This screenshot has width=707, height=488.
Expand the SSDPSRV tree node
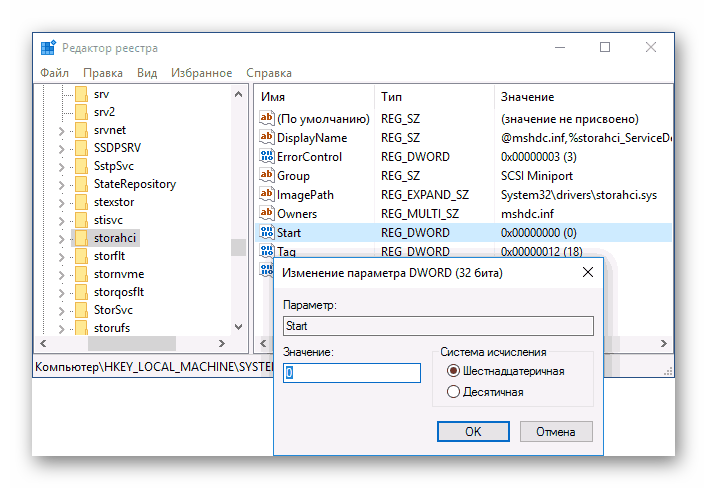pyautogui.click(x=61, y=149)
